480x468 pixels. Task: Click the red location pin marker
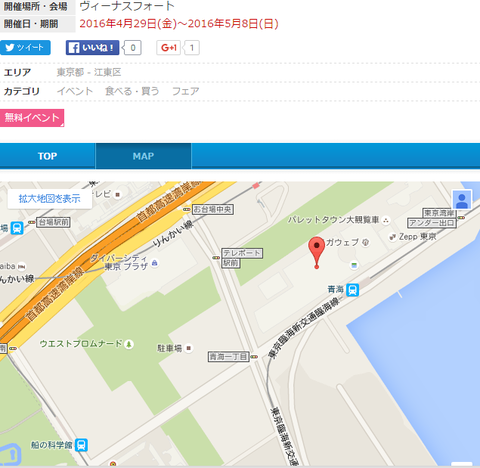(x=317, y=252)
